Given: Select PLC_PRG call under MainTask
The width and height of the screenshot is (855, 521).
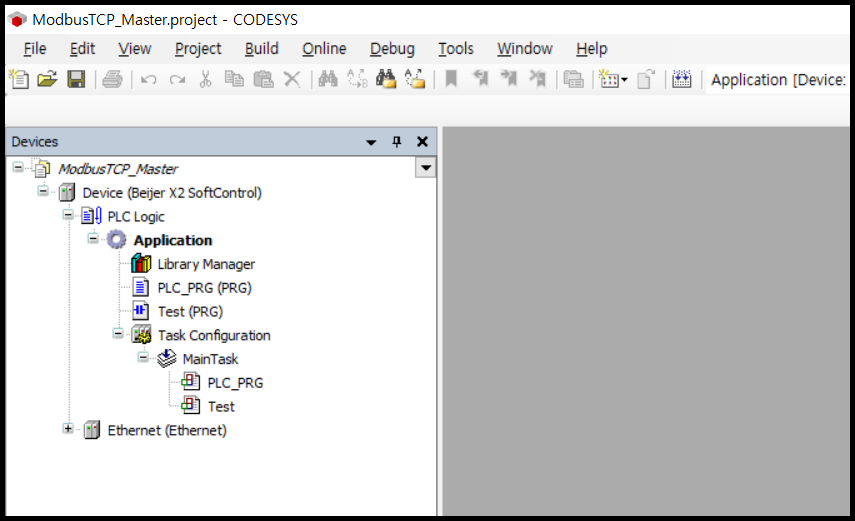Looking at the screenshot, I should click(x=235, y=383).
